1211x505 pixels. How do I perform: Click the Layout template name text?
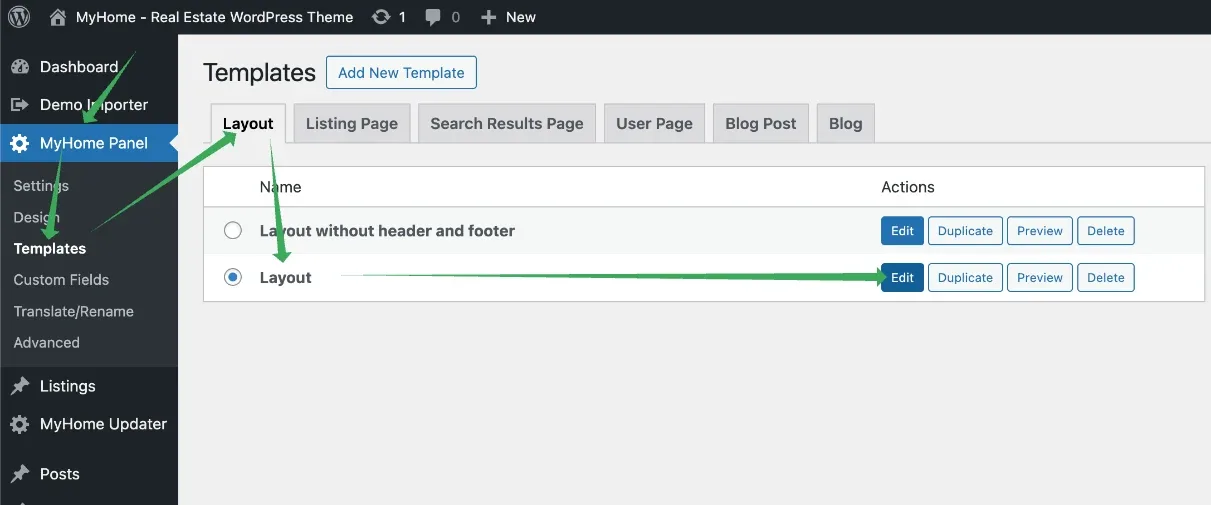tap(285, 278)
